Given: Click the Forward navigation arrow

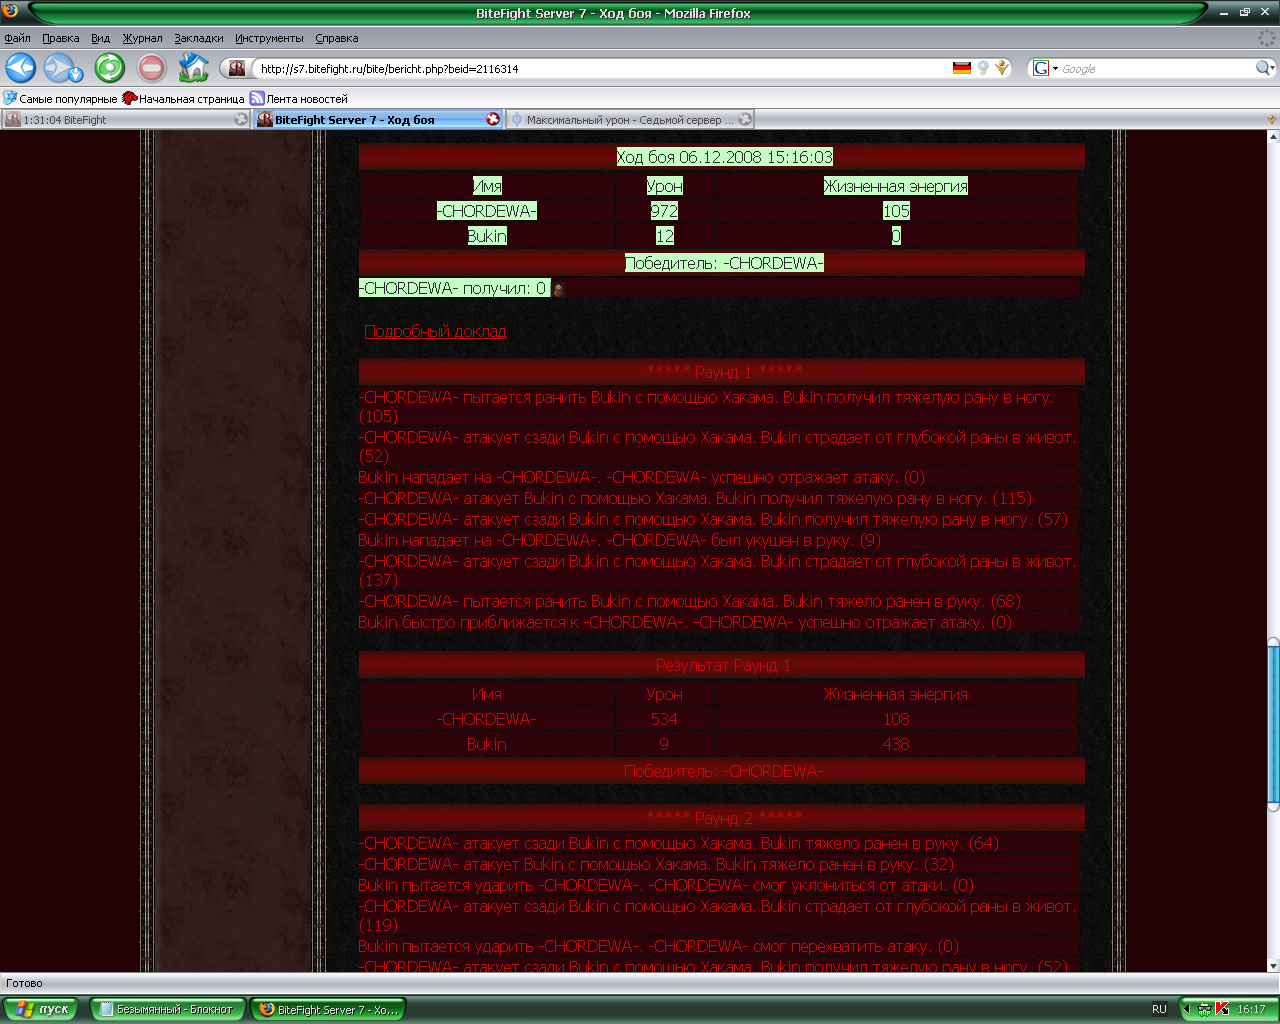Looking at the screenshot, I should tap(59, 68).
